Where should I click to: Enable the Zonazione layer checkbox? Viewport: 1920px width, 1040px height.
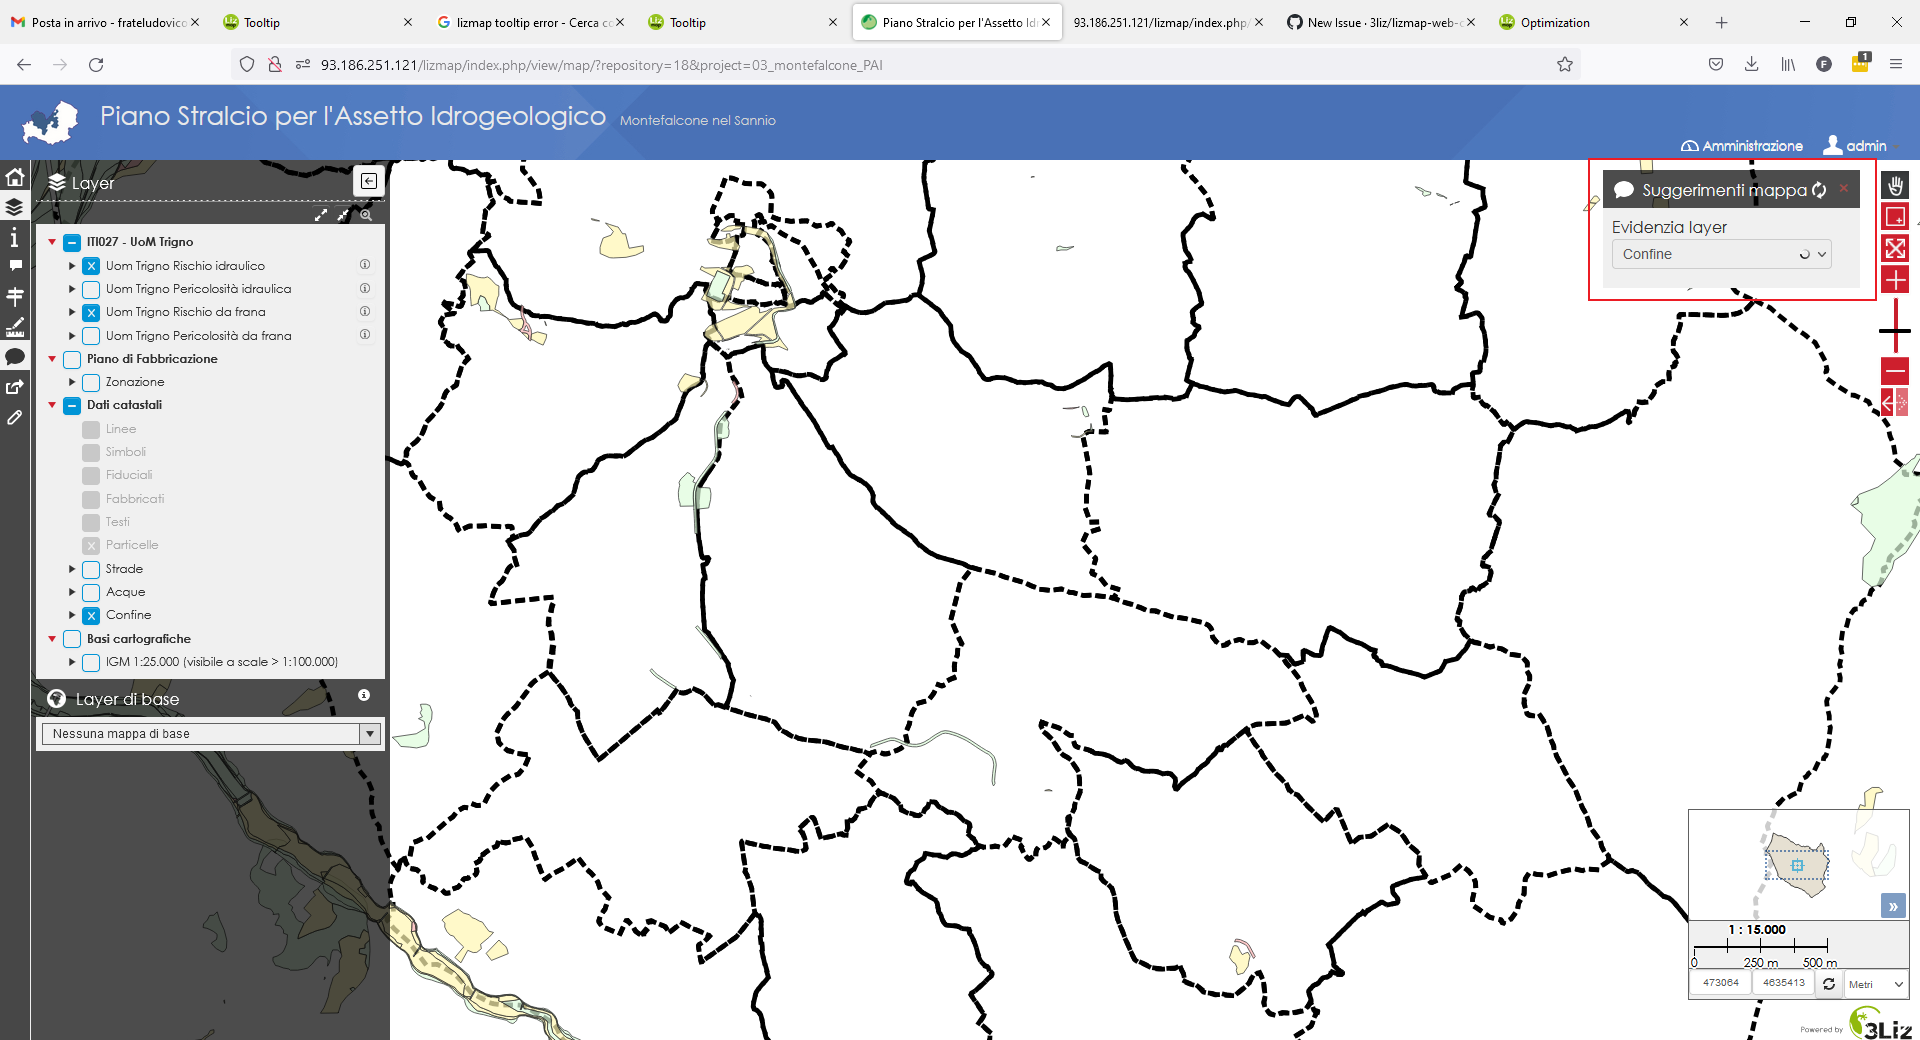click(91, 382)
